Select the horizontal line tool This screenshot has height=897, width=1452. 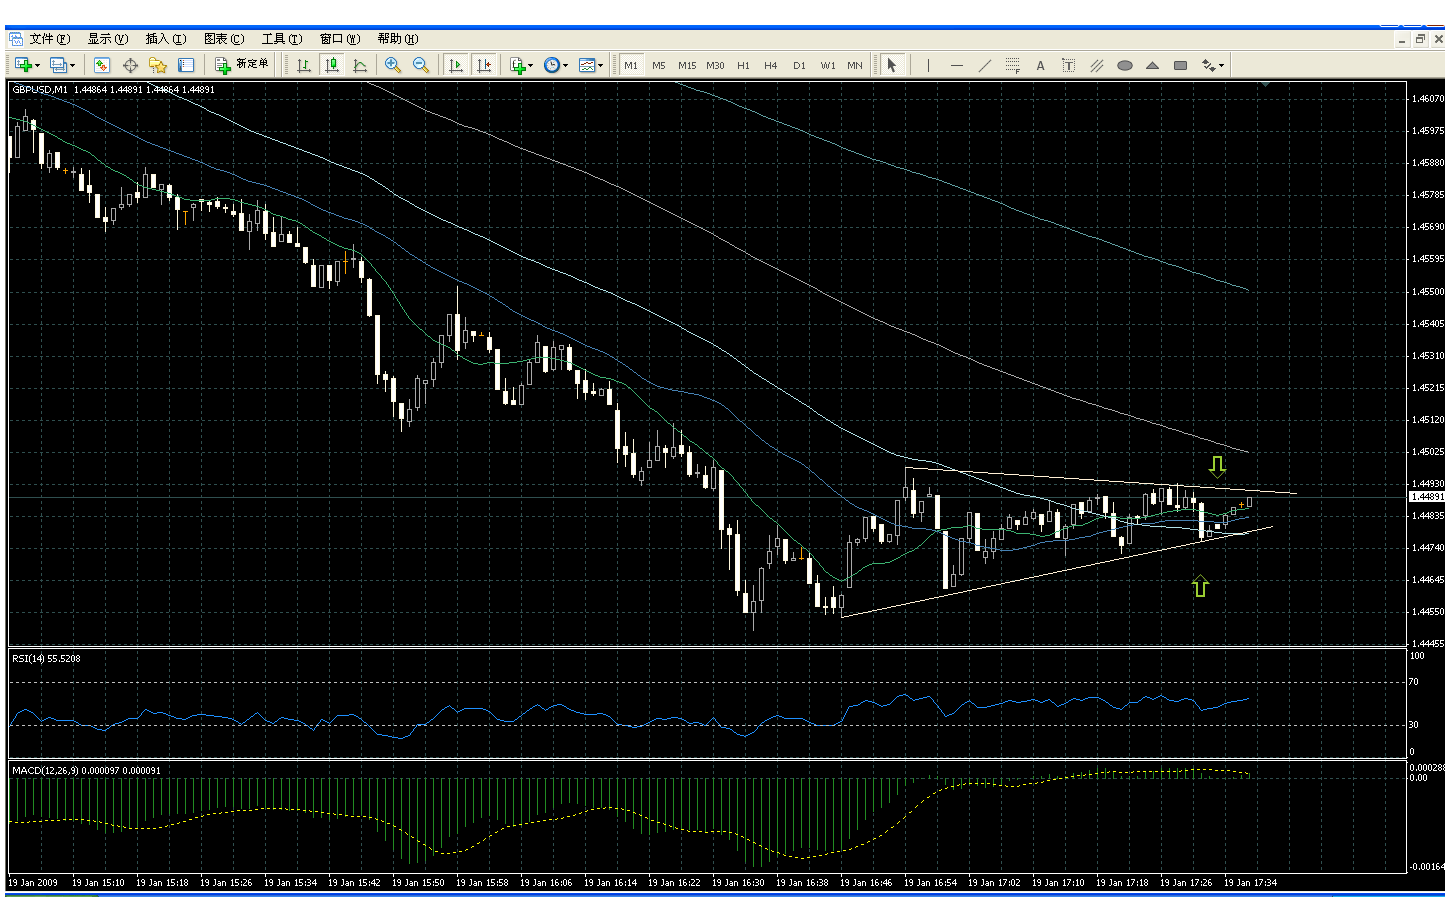point(957,65)
